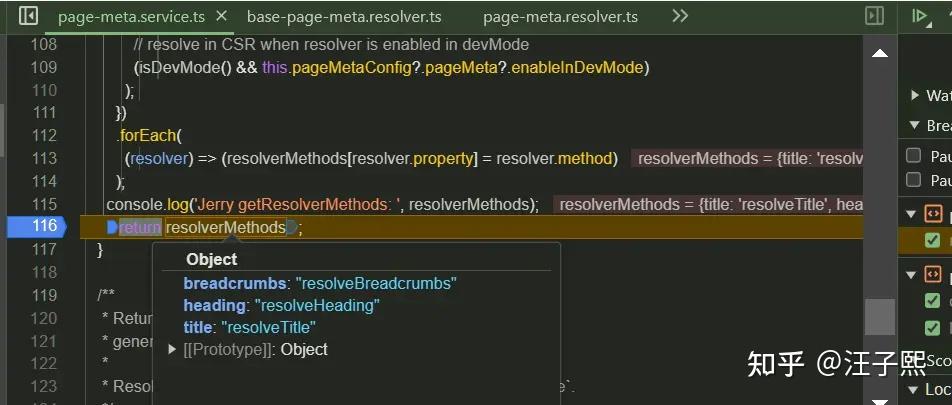The height and width of the screenshot is (405, 952).
Task: Click the "resolveTitle" value
Action: [268, 327]
